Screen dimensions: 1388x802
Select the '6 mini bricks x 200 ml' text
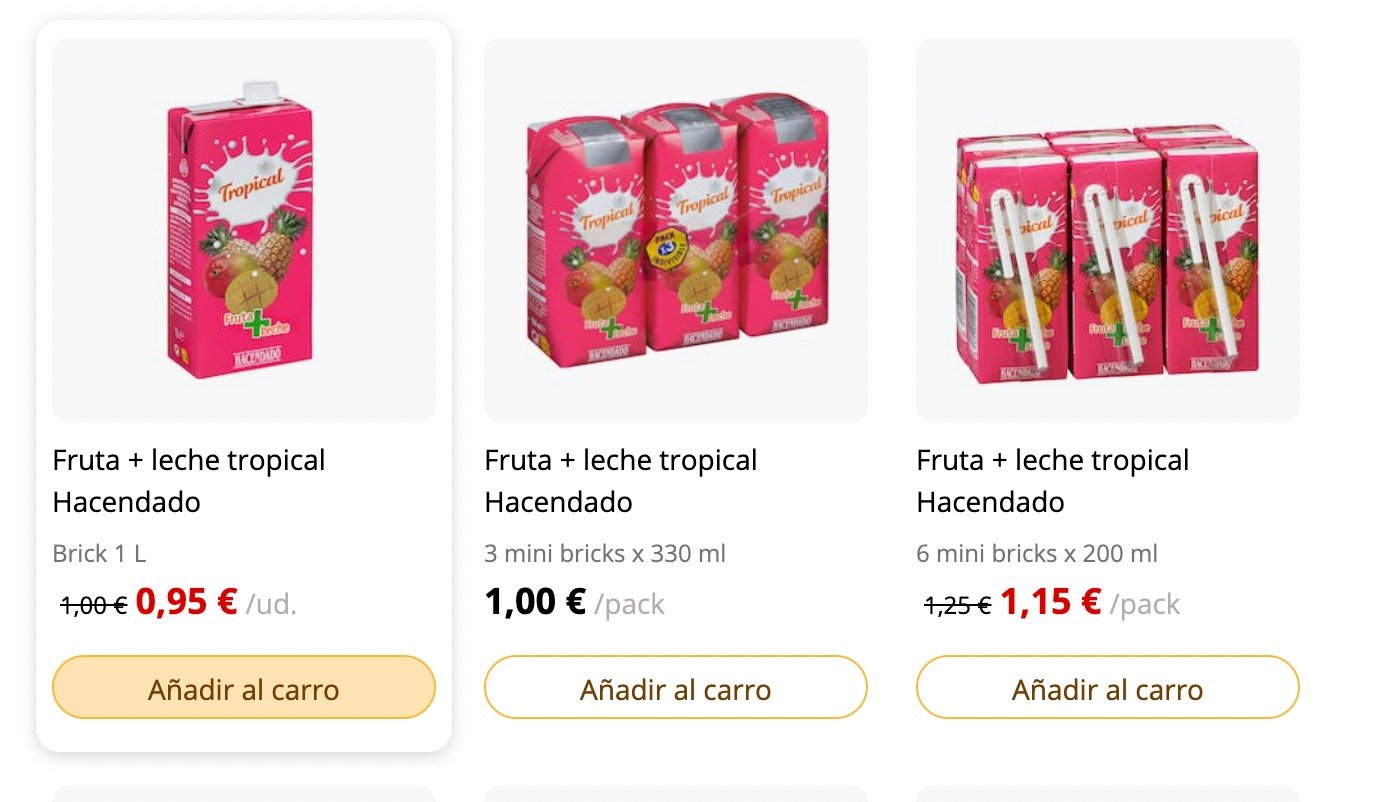click(1037, 553)
